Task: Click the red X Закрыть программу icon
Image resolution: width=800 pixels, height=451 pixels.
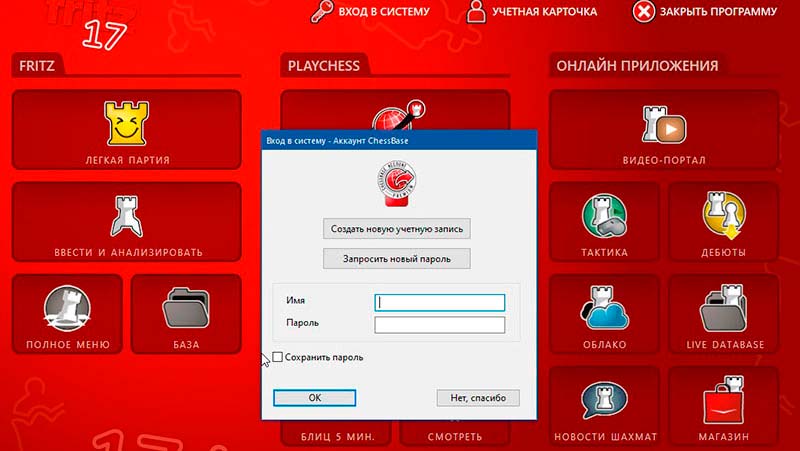Action: tap(644, 11)
